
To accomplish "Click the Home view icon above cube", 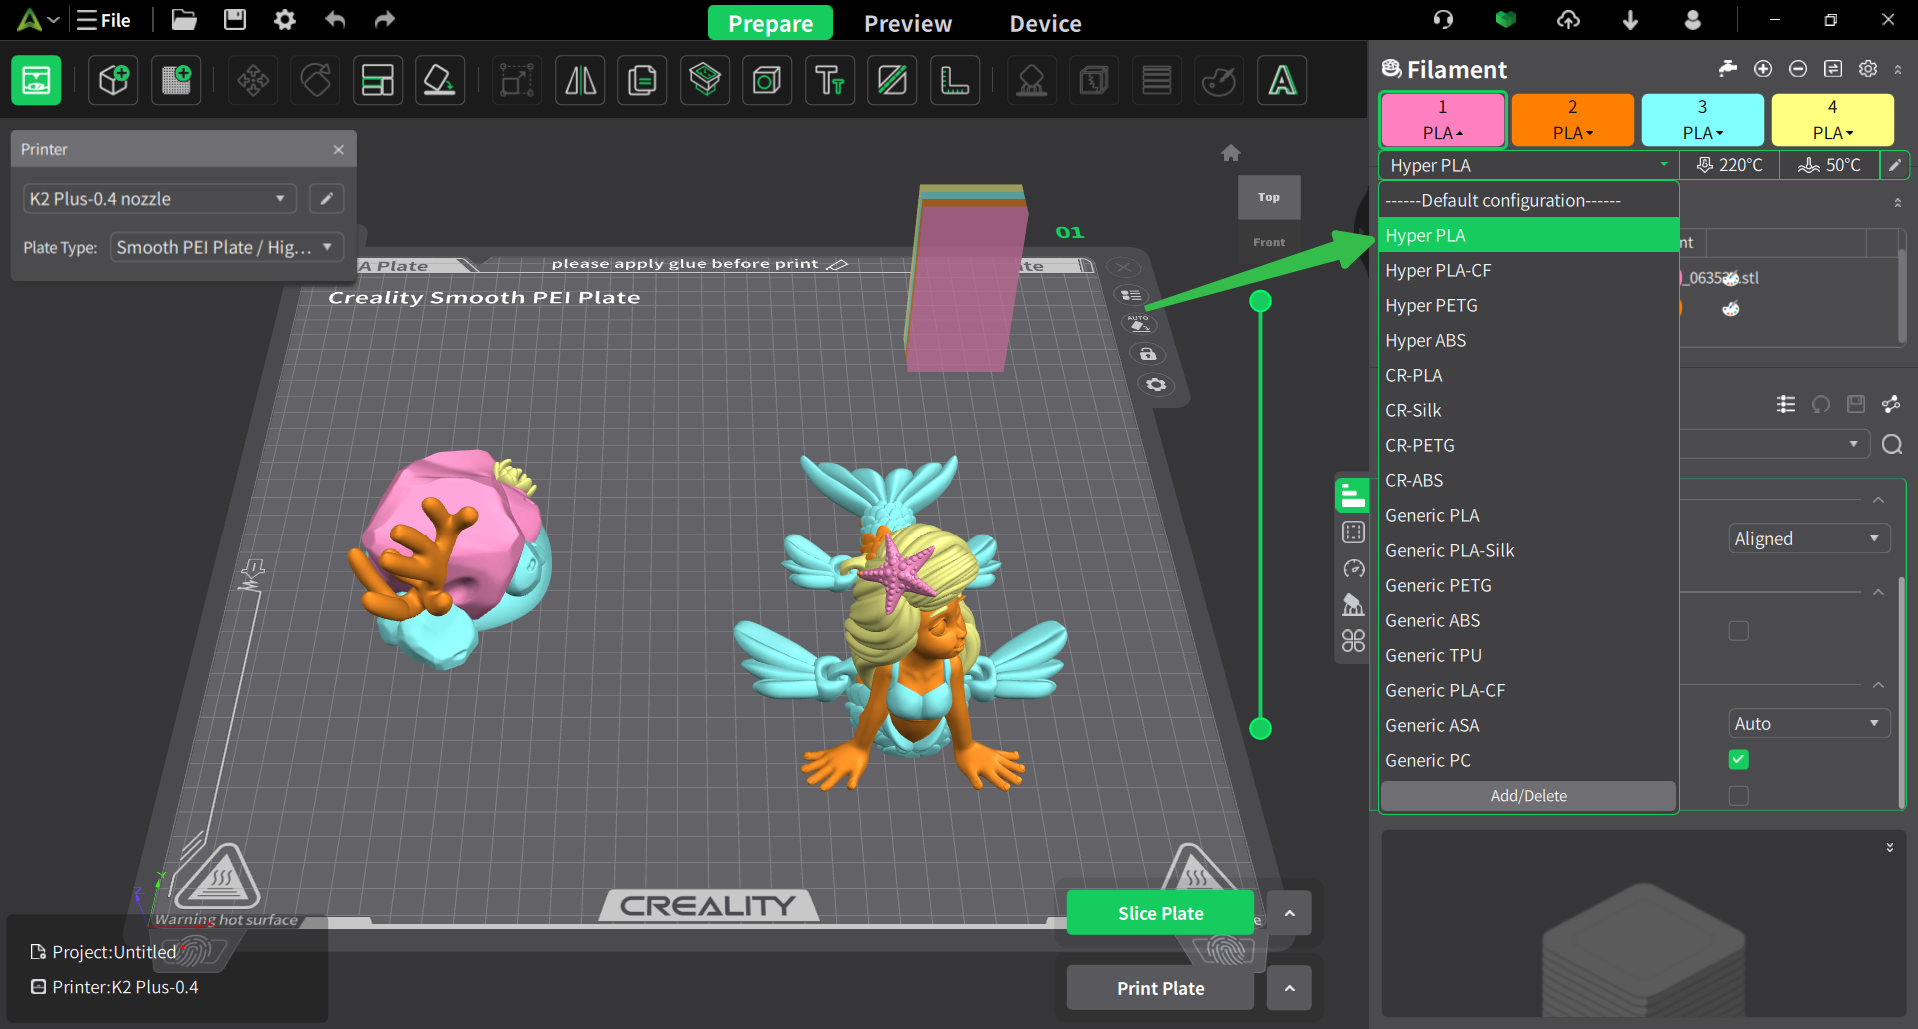I will click(1231, 153).
